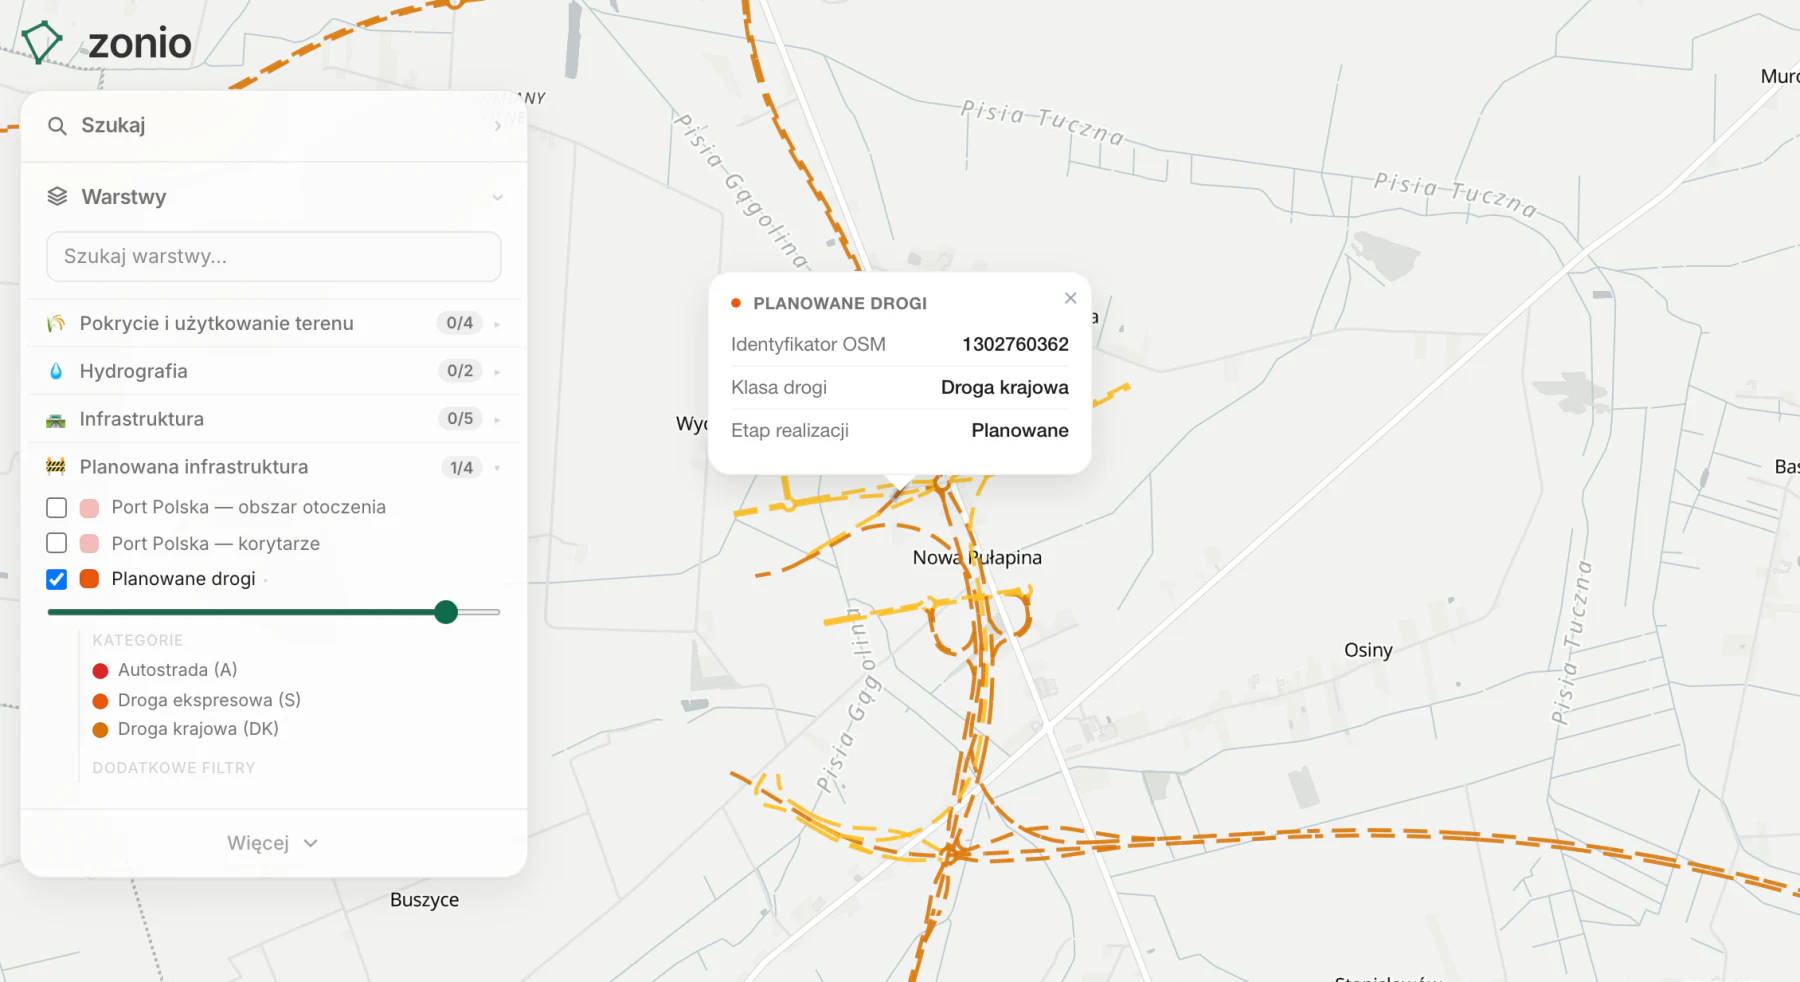Click the Infrastruktura category icon
Image resolution: width=1800 pixels, height=982 pixels.
pyautogui.click(x=56, y=420)
